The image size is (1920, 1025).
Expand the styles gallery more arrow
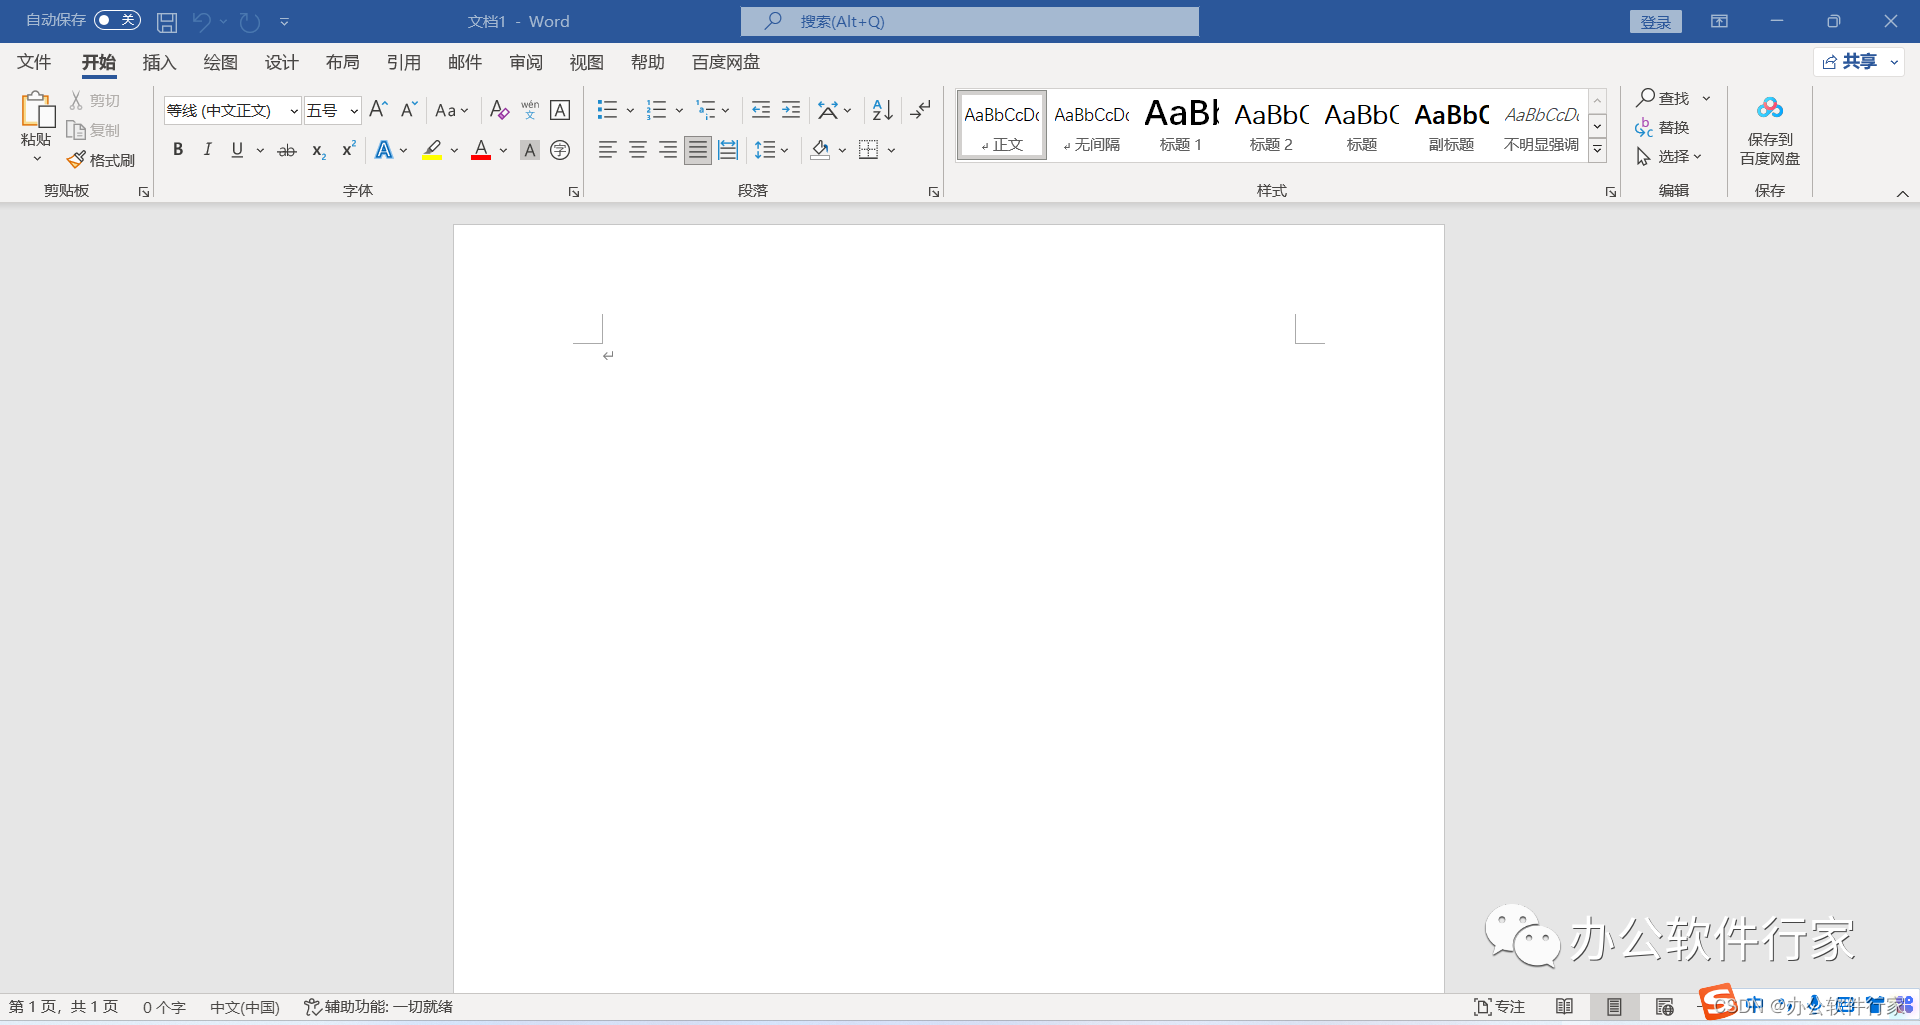(x=1598, y=150)
